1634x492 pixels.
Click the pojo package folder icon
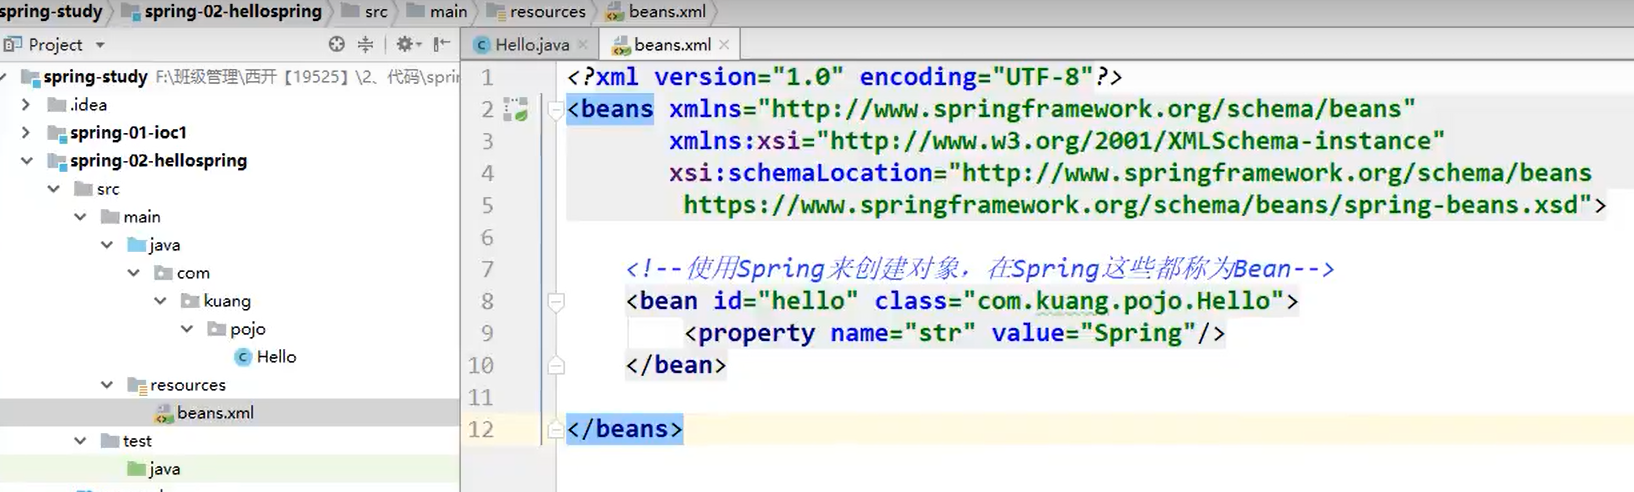(216, 329)
